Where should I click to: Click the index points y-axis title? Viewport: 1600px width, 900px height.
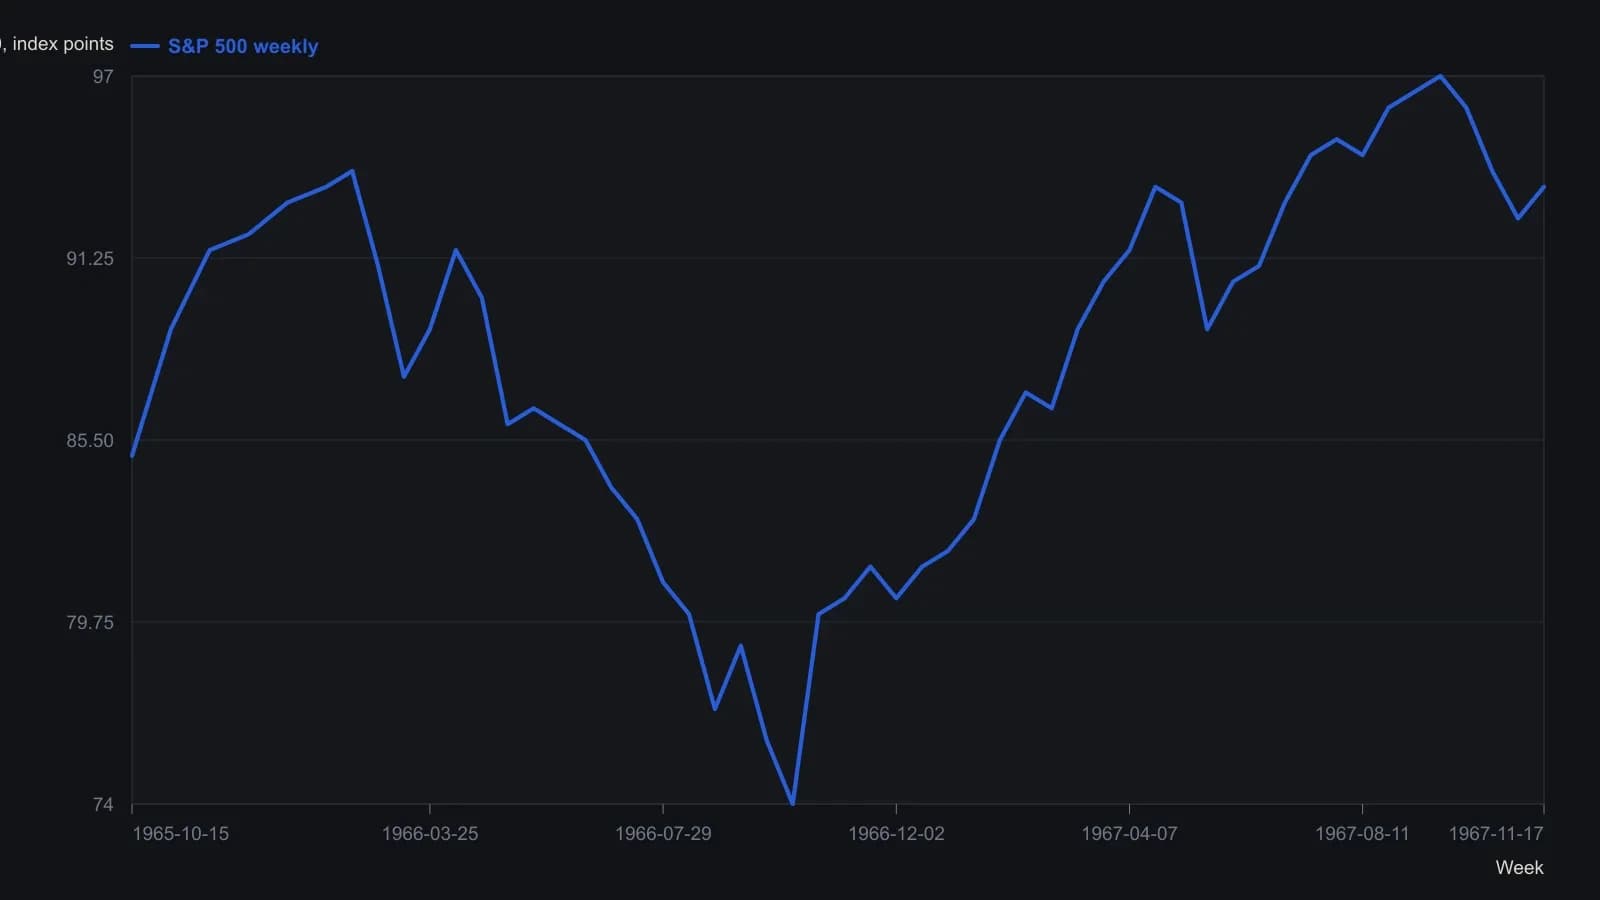pos(58,44)
